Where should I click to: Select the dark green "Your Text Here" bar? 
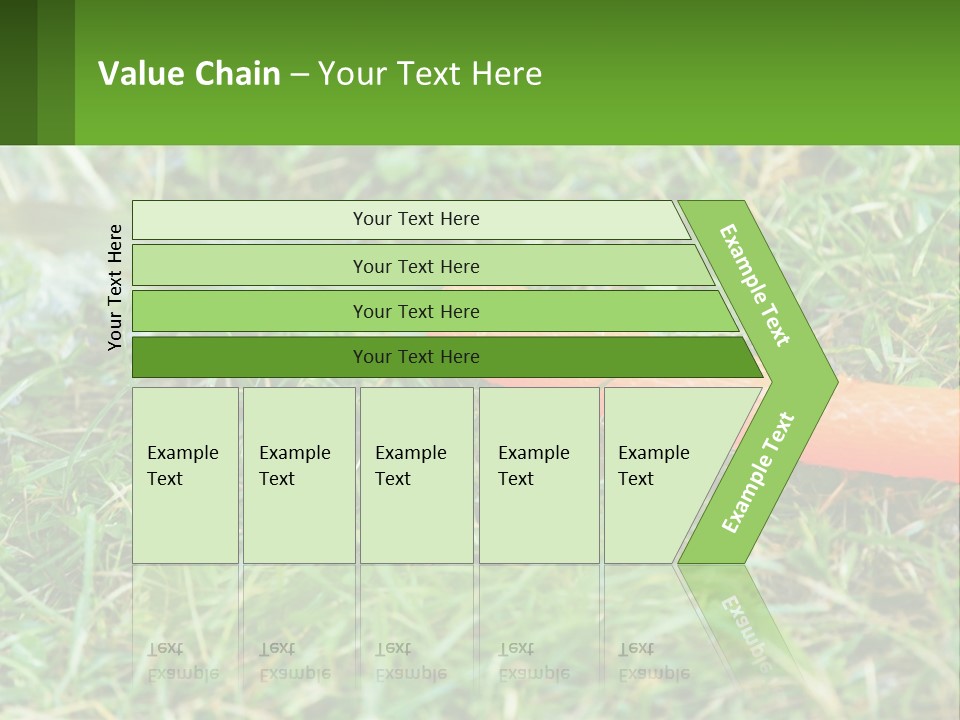pyautogui.click(x=415, y=357)
